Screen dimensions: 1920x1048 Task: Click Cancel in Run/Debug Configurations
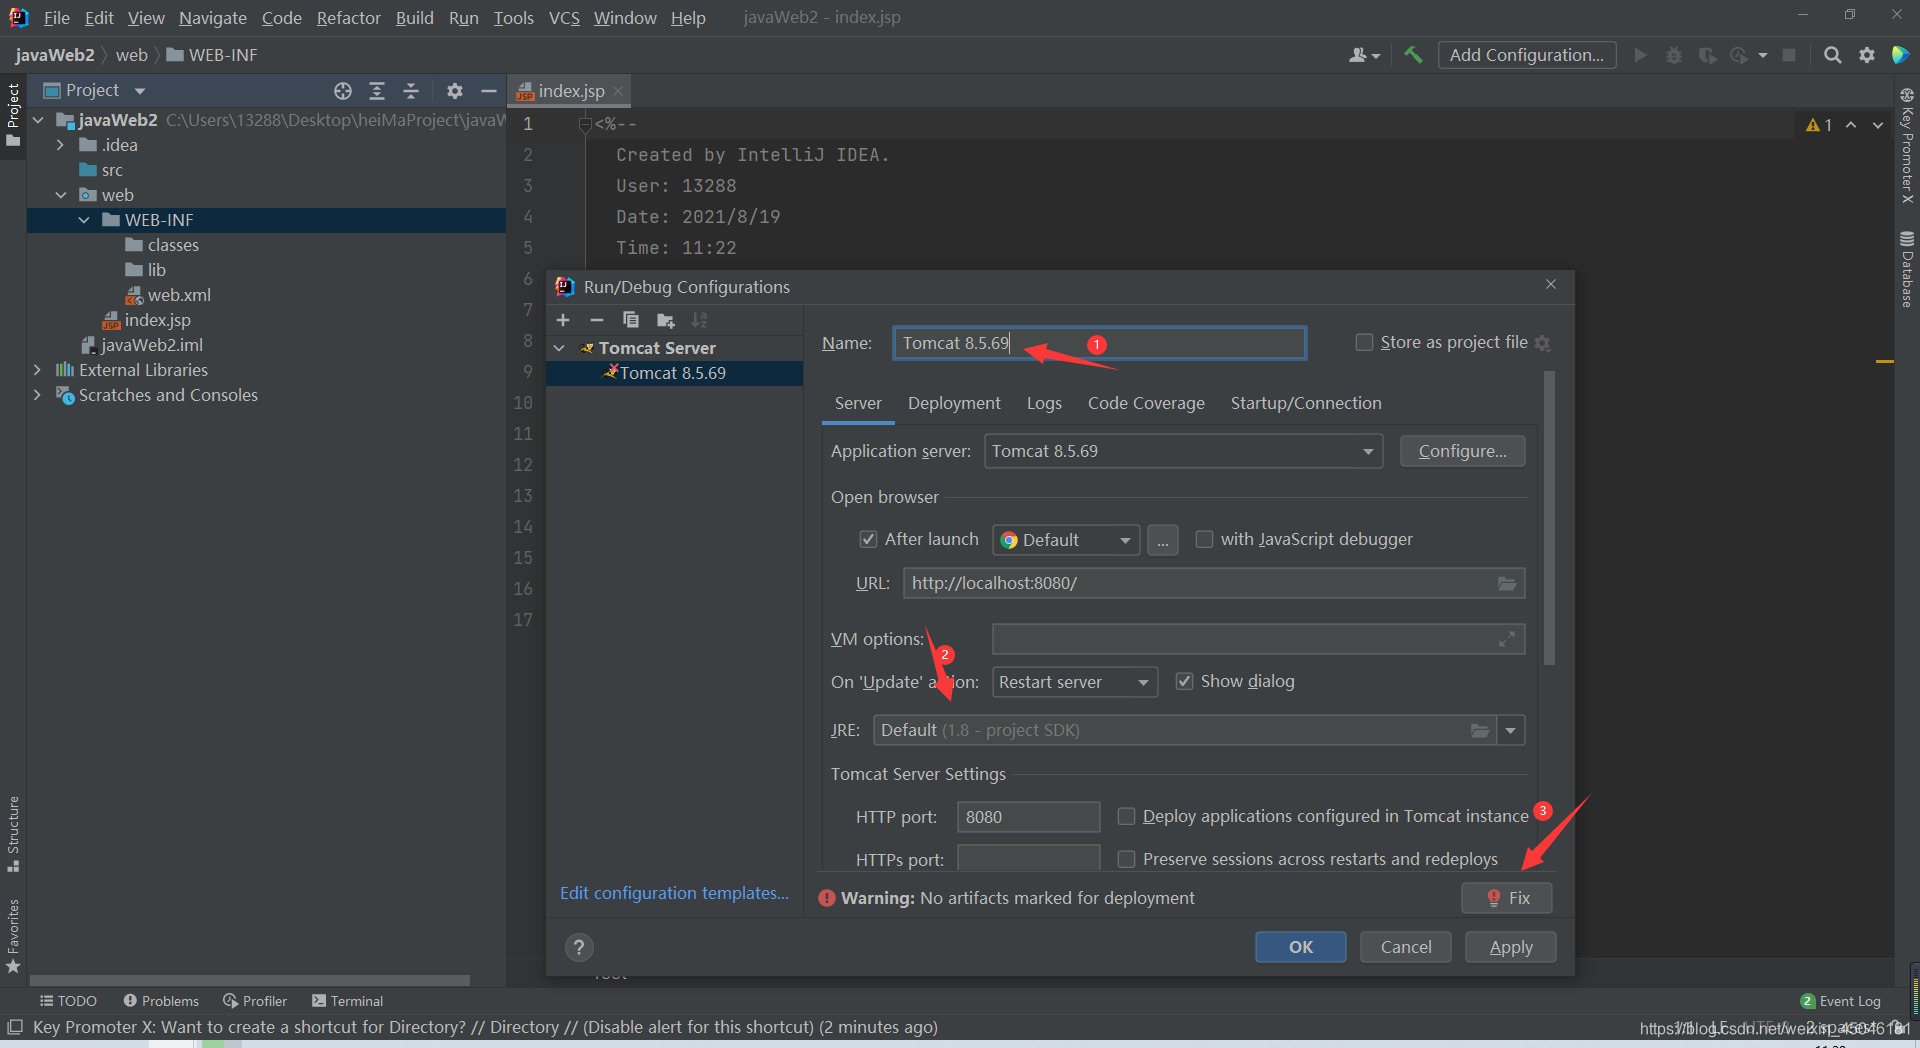click(1405, 947)
